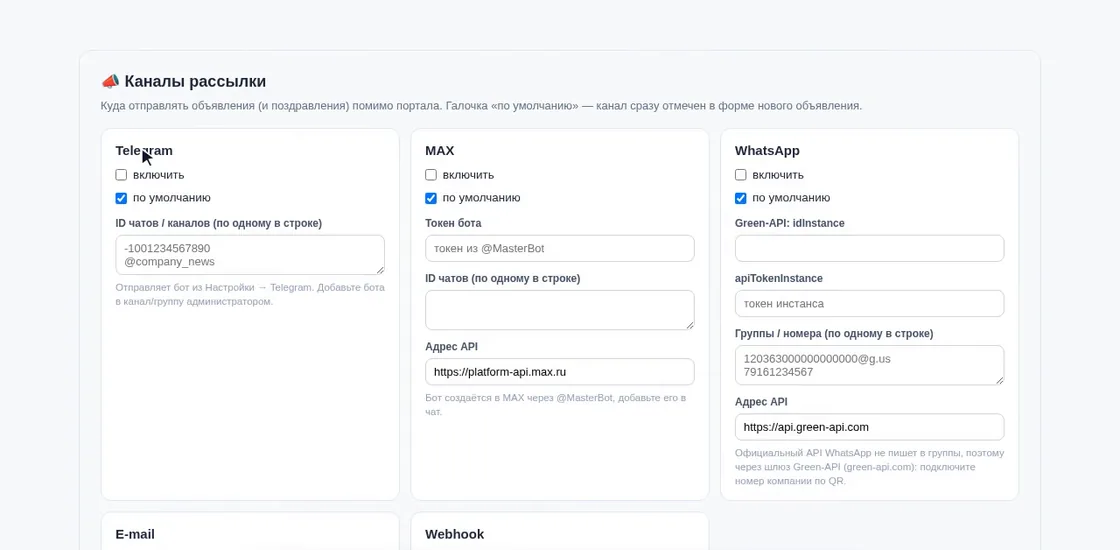Click the MAX «Адрес API» field with platform-api.max.ru
Image resolution: width=1120 pixels, height=550 pixels.
(560, 372)
